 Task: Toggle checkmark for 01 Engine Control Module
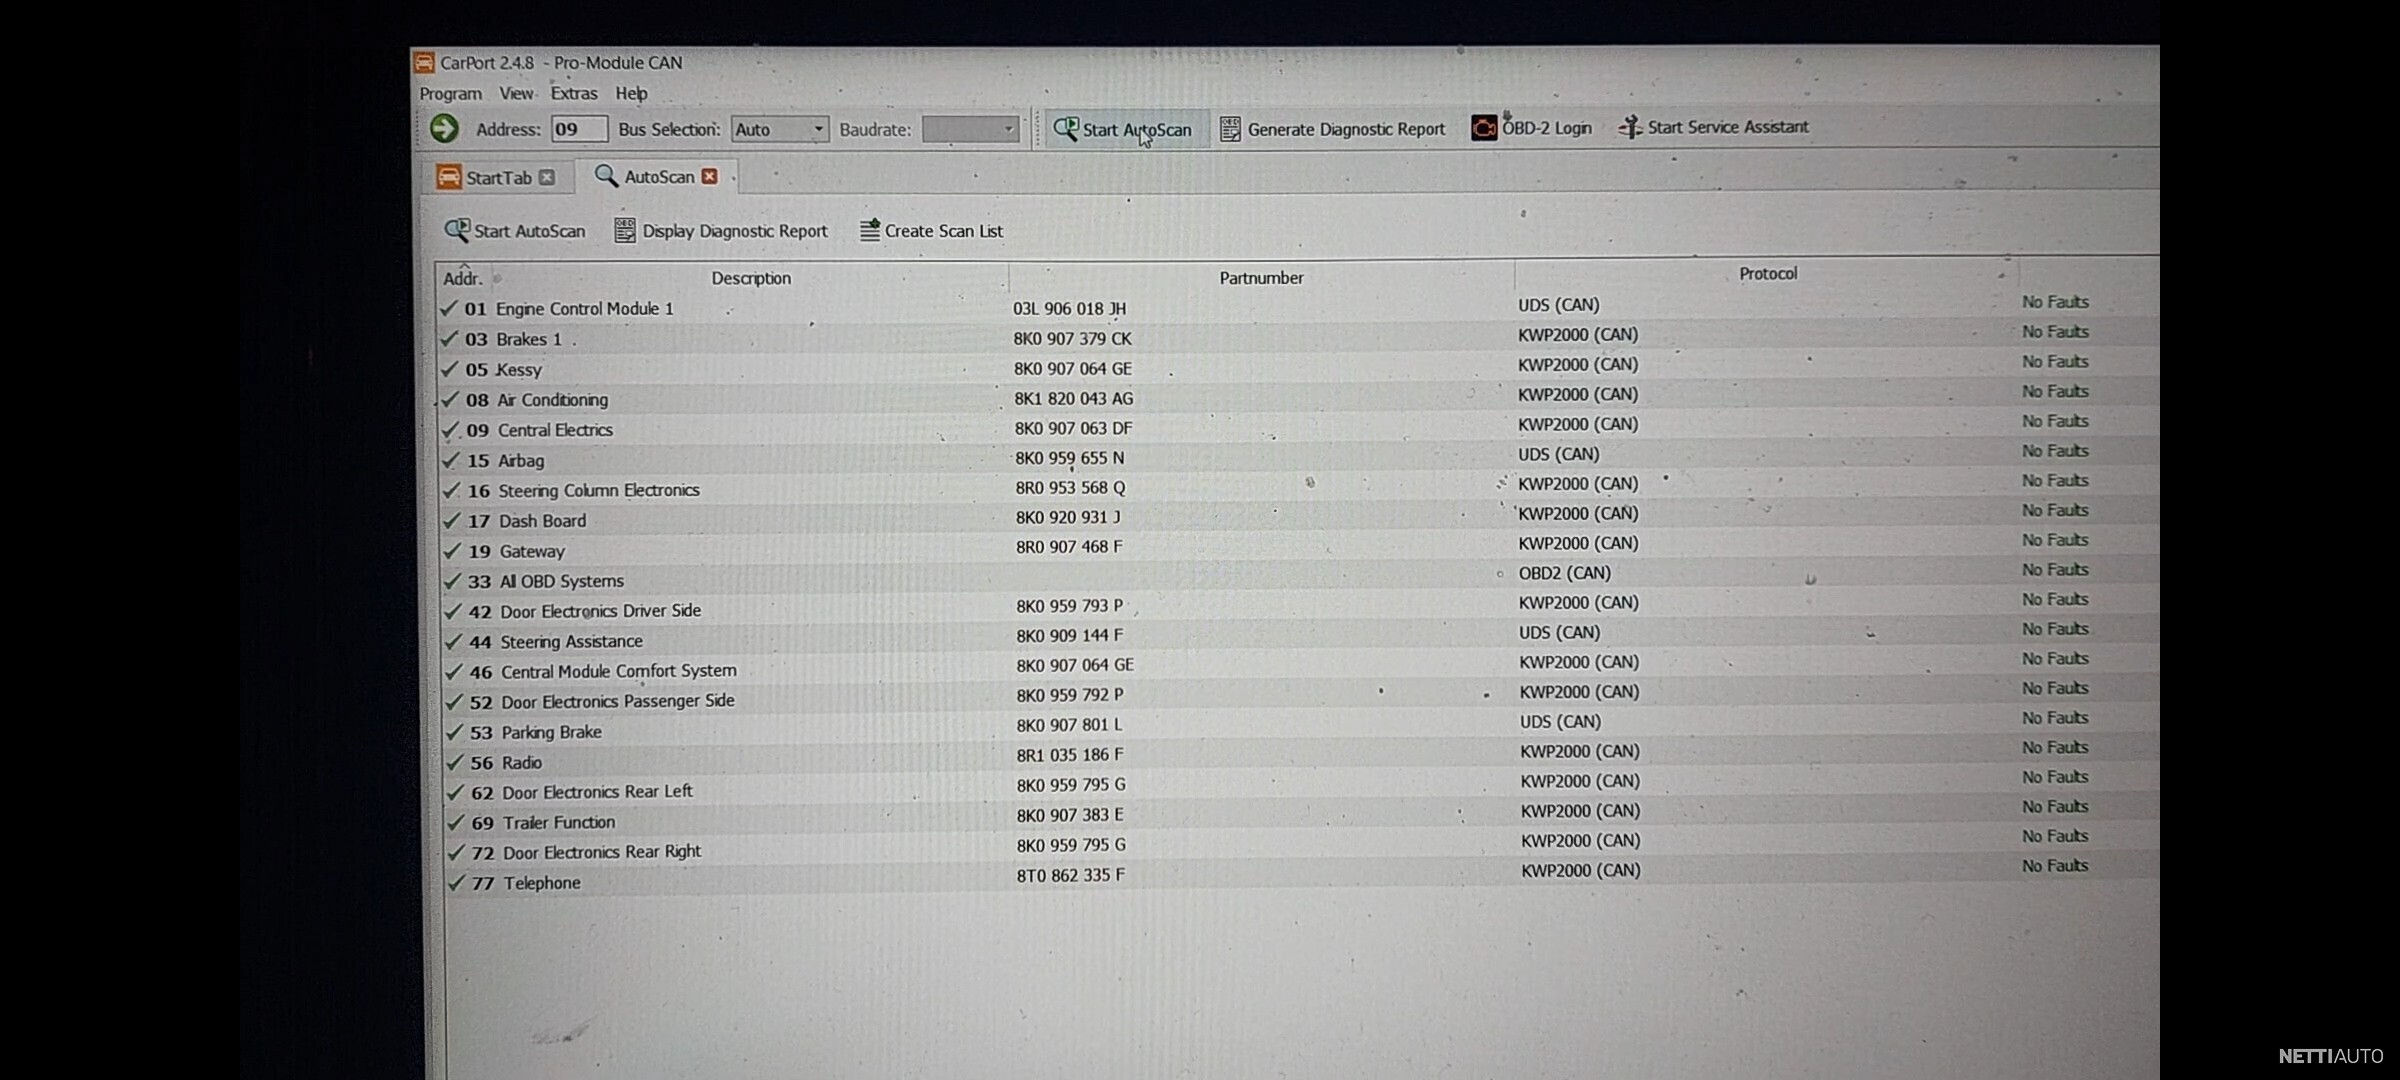[x=449, y=308]
